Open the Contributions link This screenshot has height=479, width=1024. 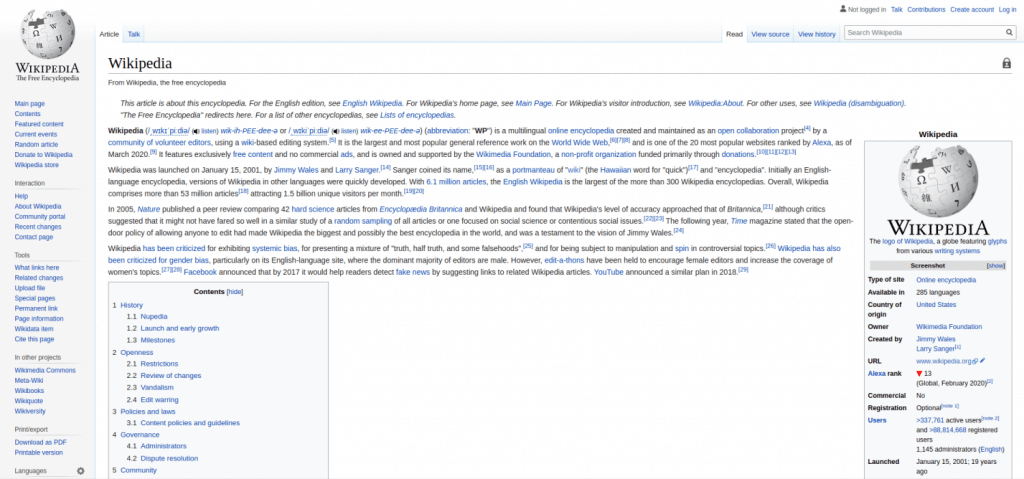click(926, 10)
